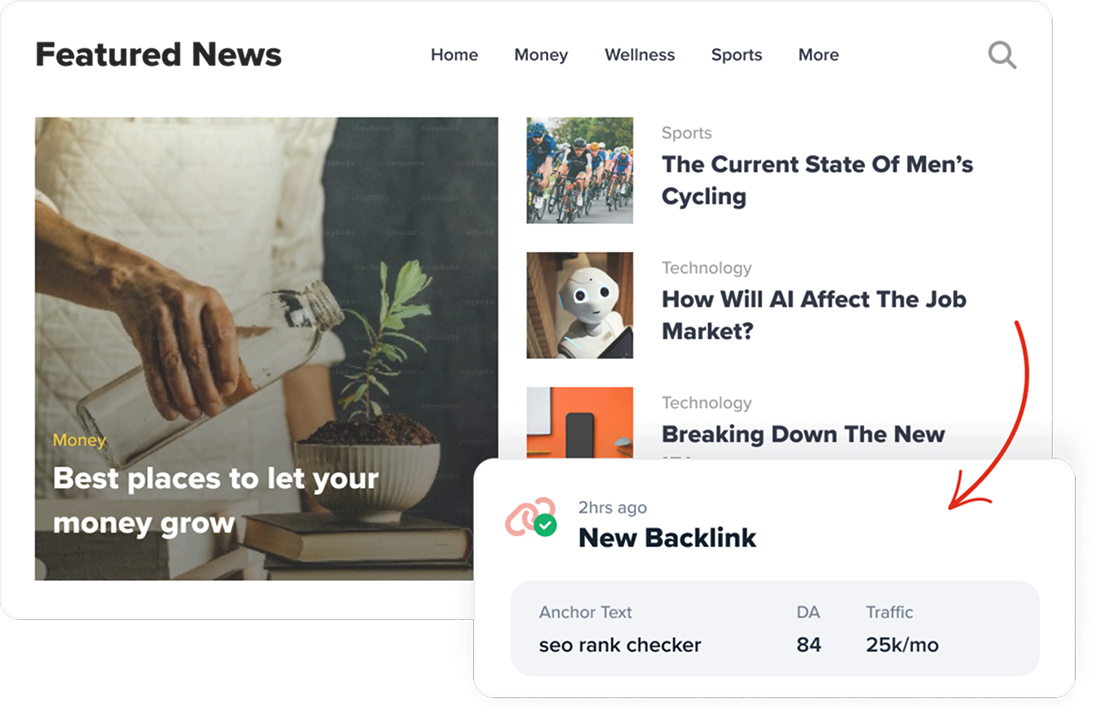1096x712 pixels.
Task: Click the search magnifier icon
Action: [x=1002, y=55]
